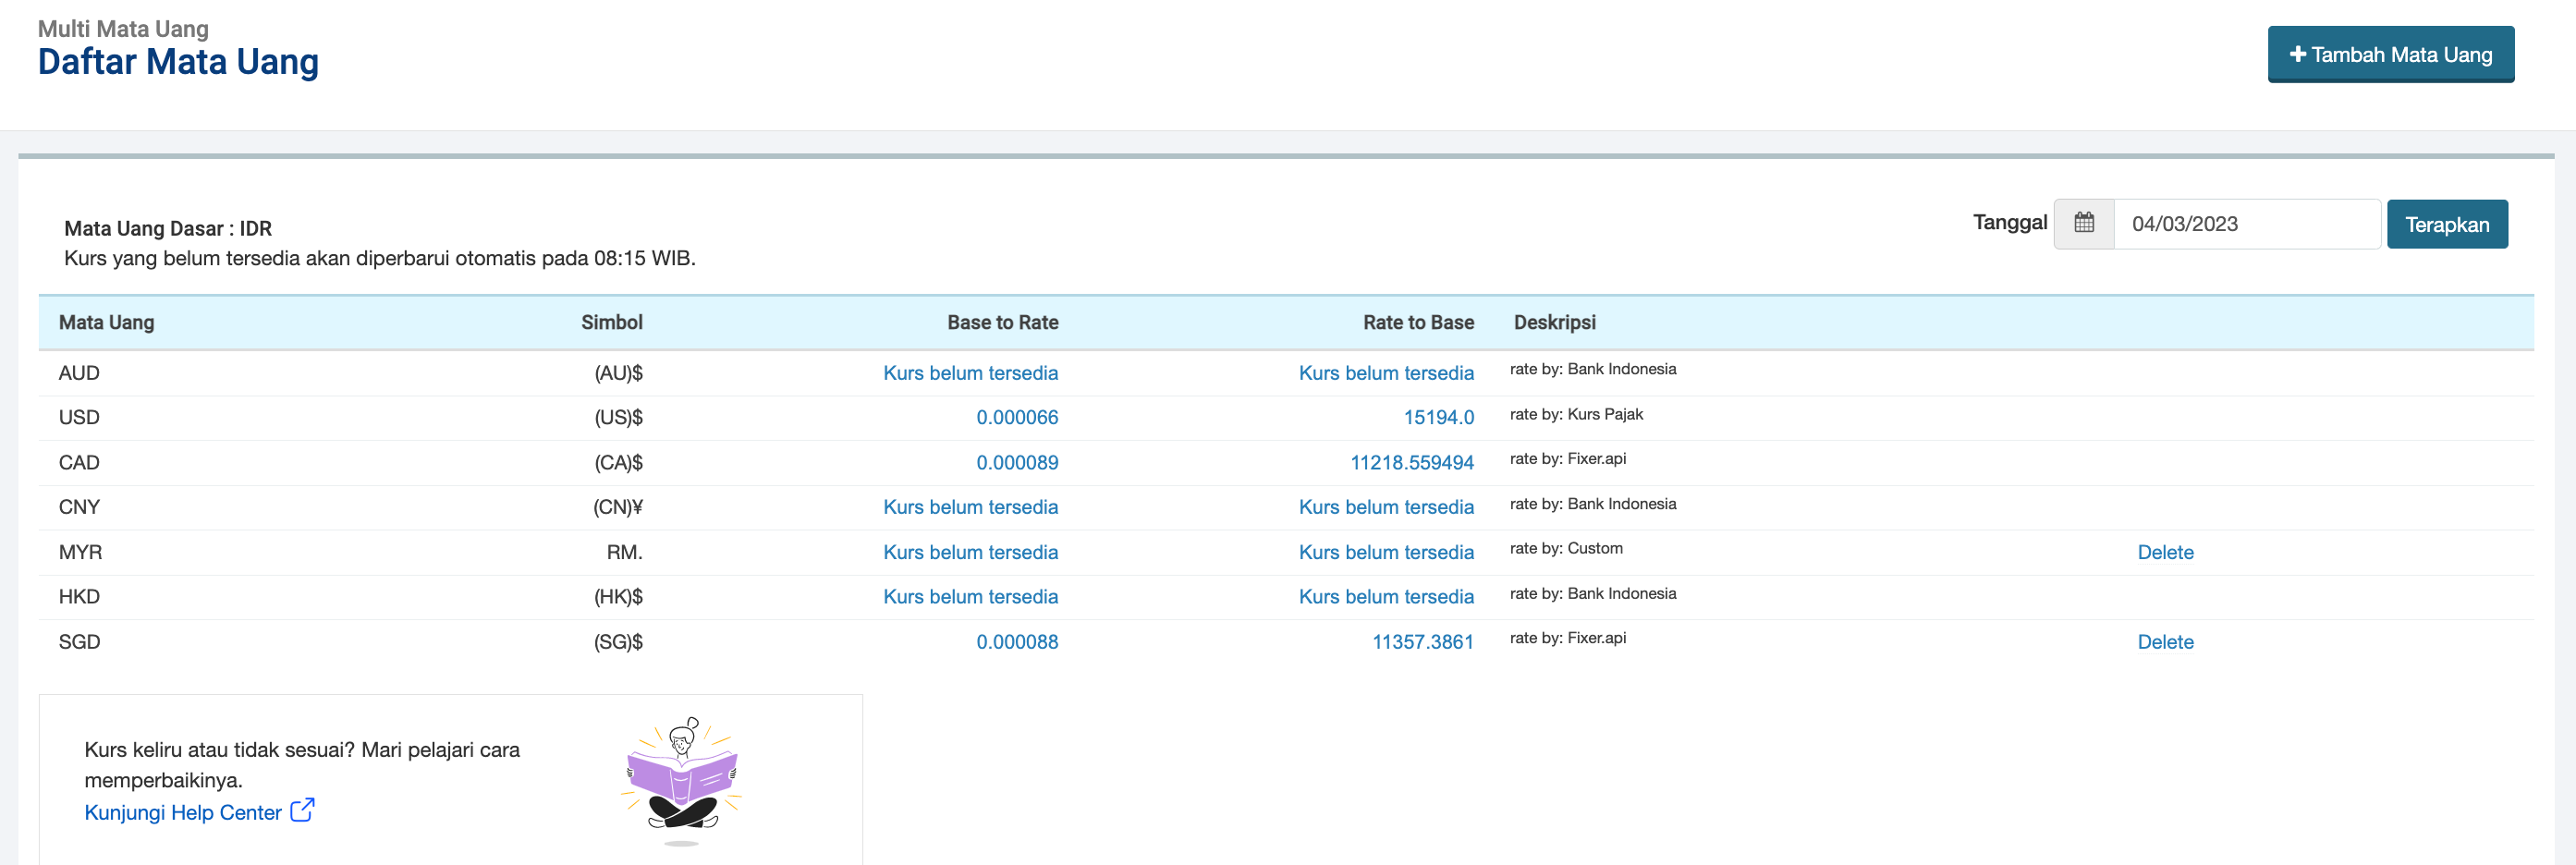Click MYR description rate by: Custom
2576x865 pixels.
(x=1566, y=548)
